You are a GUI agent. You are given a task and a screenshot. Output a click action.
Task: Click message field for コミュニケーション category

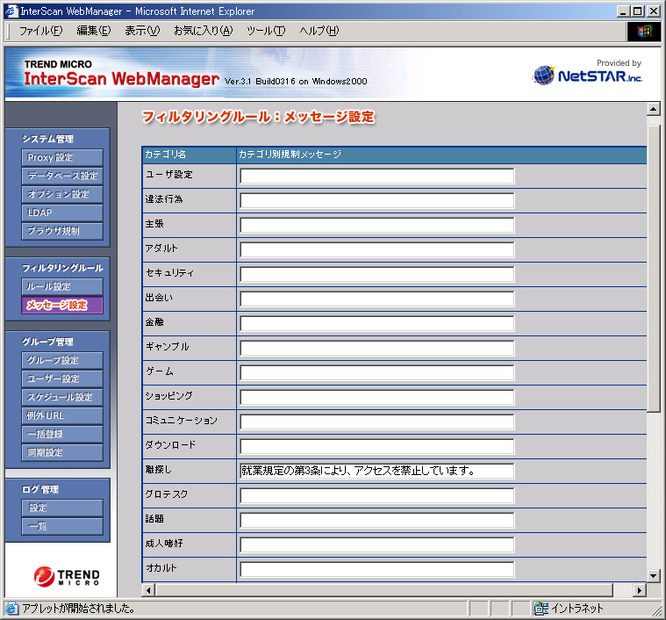click(377, 422)
